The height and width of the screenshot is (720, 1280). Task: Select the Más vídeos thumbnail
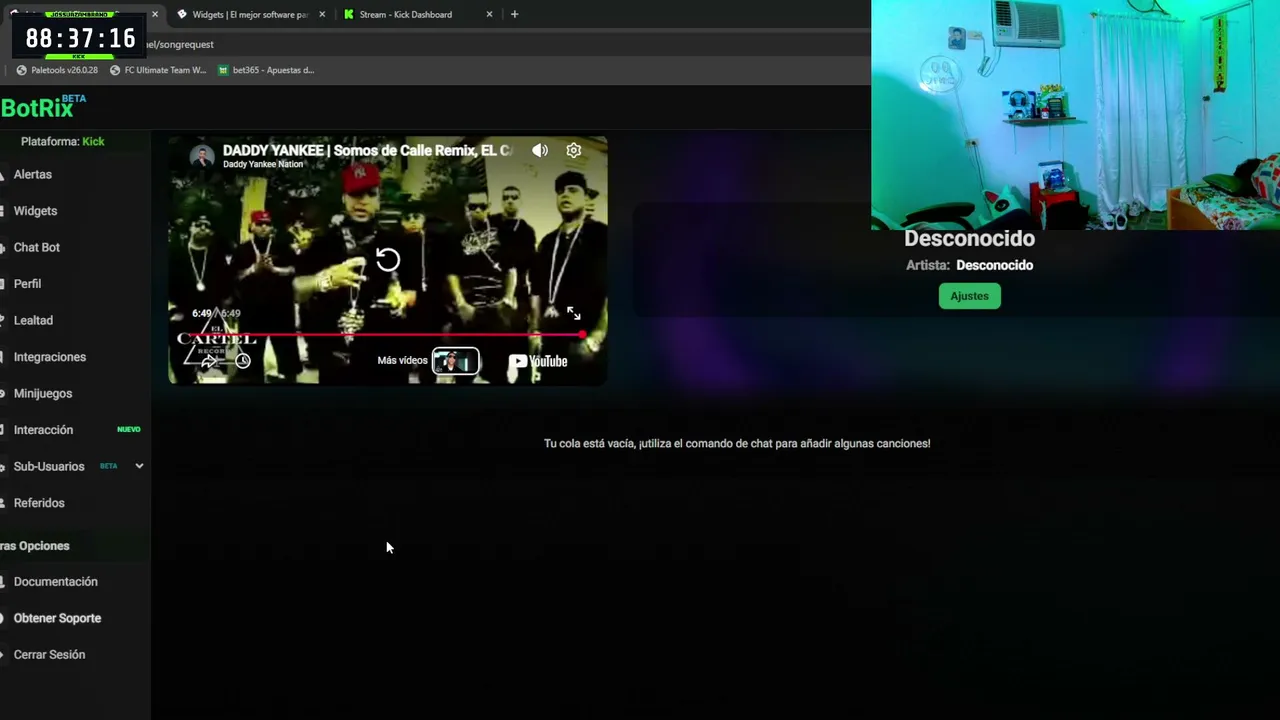pos(455,361)
